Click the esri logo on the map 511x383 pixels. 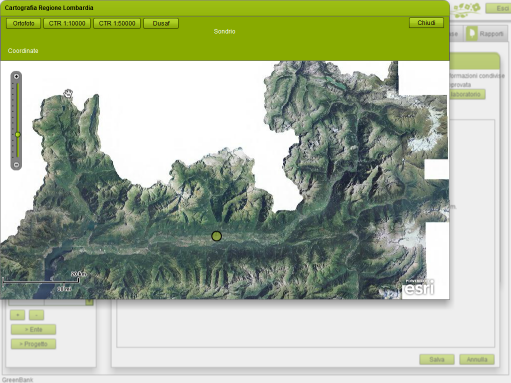pyautogui.click(x=419, y=287)
